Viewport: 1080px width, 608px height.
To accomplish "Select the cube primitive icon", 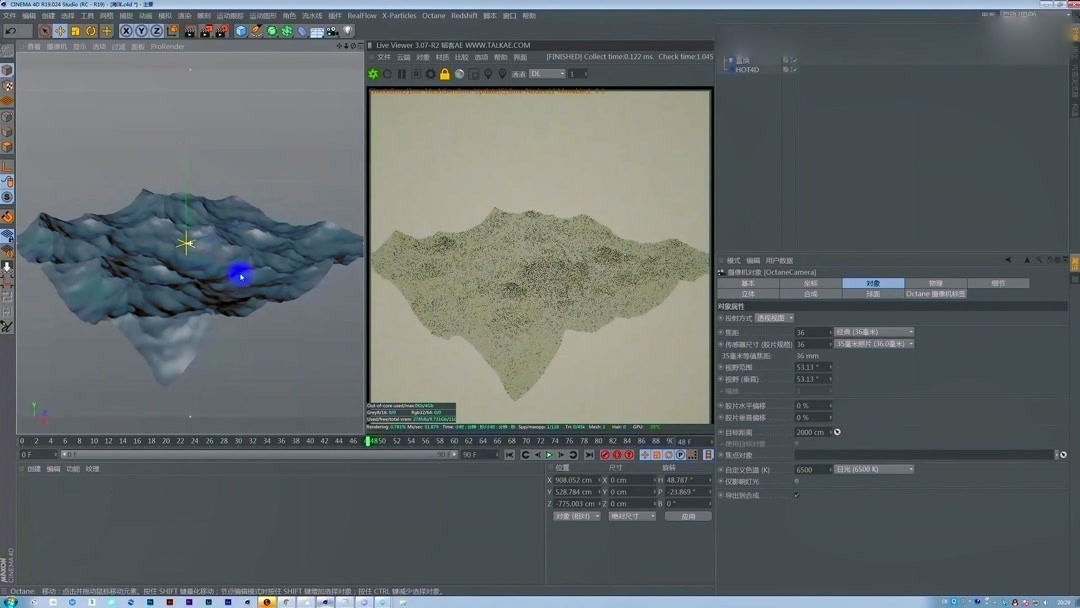I will click(240, 30).
